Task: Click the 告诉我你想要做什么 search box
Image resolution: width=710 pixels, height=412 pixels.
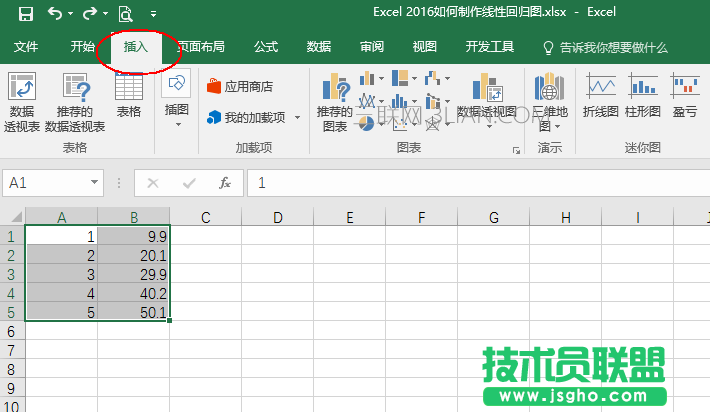Action: 605,47
